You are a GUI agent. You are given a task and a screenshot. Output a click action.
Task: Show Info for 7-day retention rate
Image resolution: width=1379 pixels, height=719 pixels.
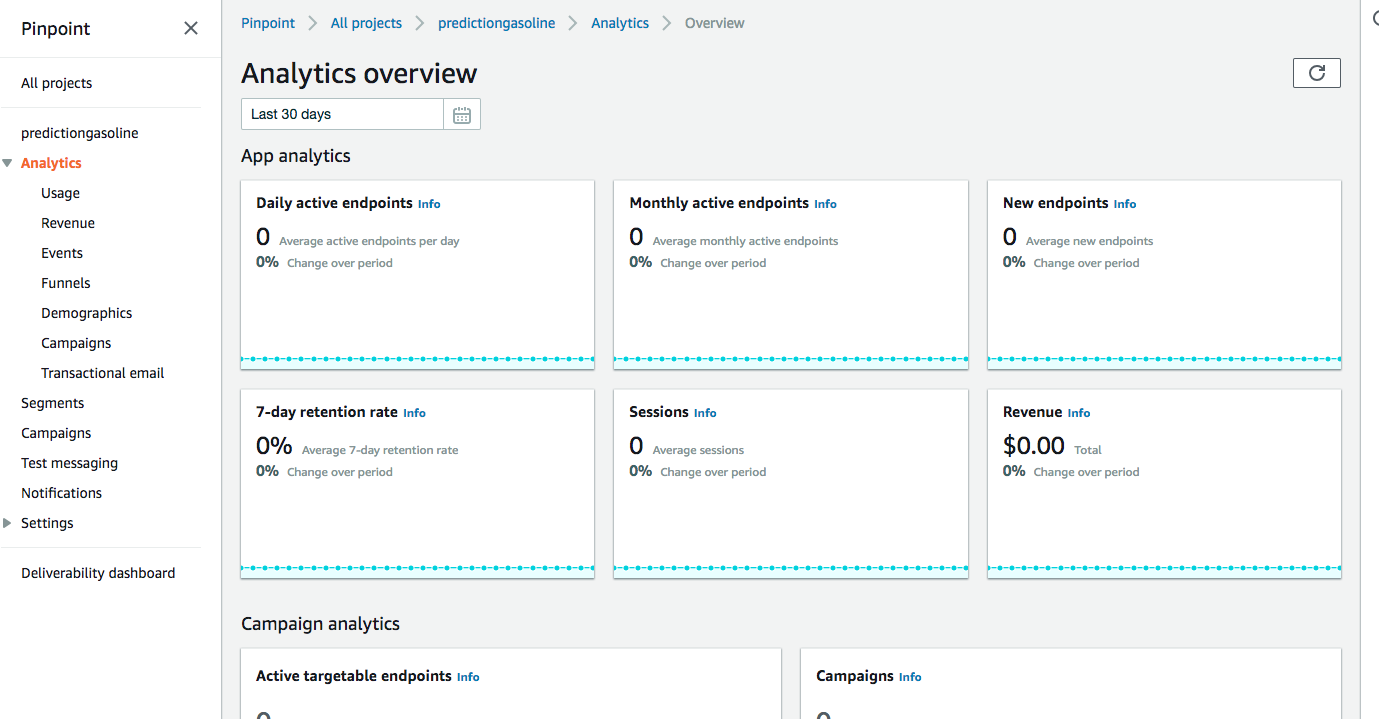414,413
